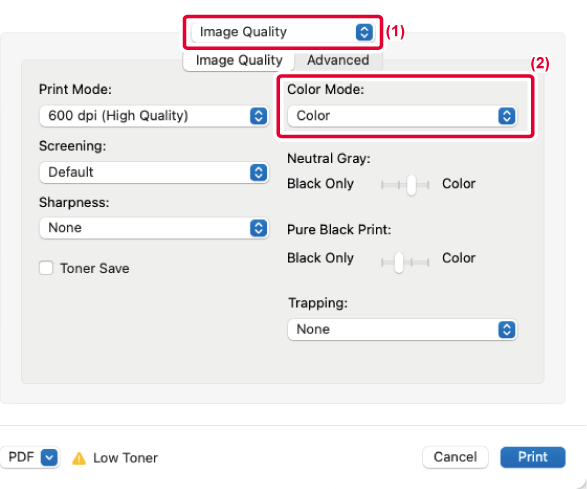Click the Print button

coord(532,457)
